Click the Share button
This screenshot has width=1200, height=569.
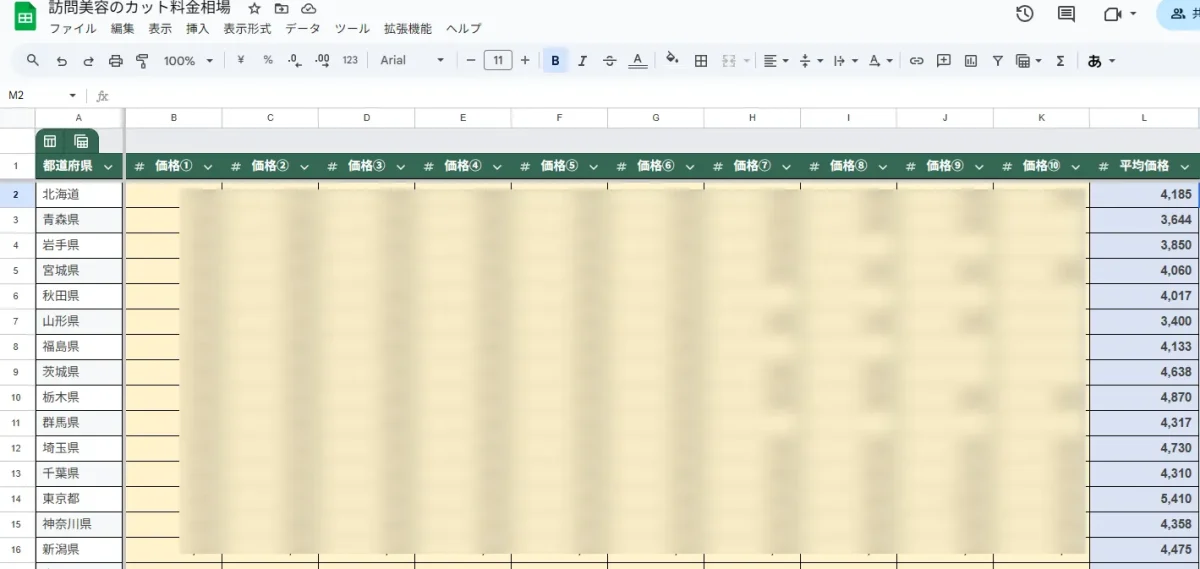[x=1182, y=13]
